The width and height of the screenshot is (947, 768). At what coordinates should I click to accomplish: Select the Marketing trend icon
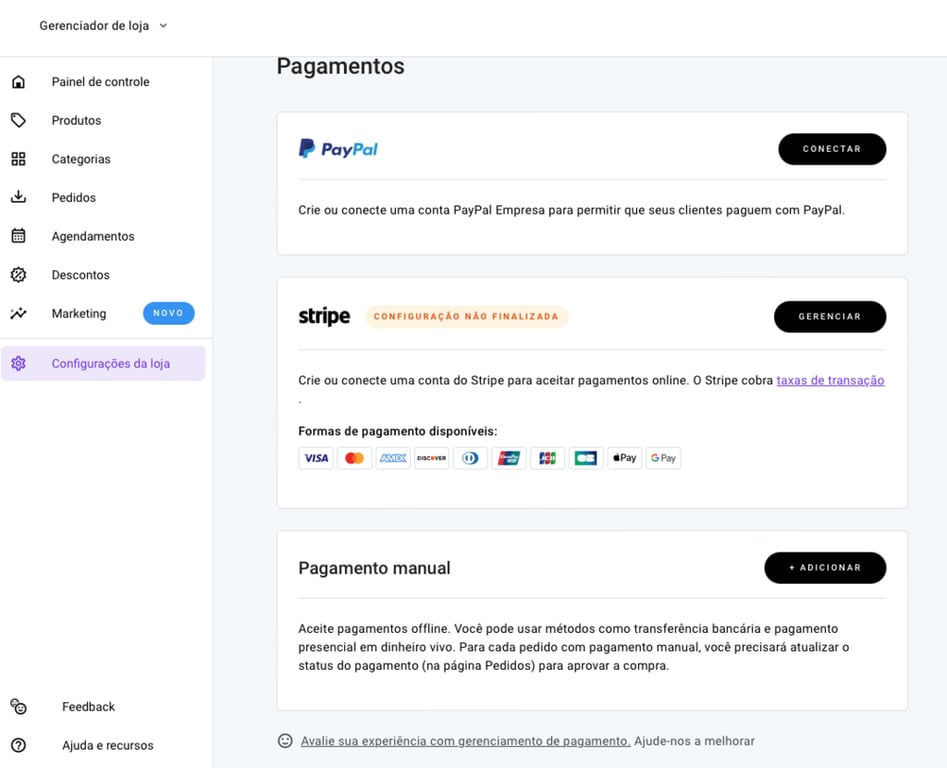[x=19, y=313]
